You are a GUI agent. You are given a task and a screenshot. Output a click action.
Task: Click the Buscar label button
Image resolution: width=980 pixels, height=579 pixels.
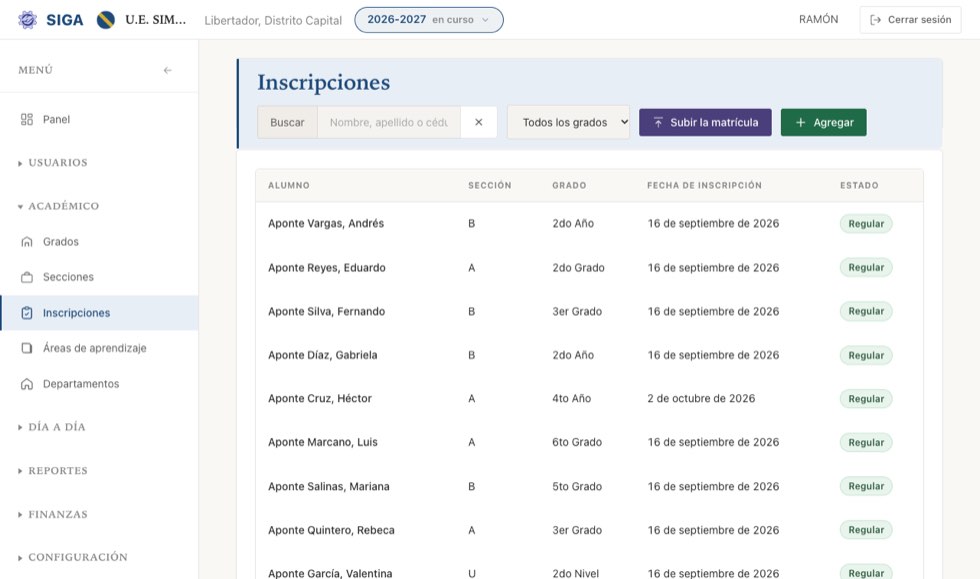point(288,123)
